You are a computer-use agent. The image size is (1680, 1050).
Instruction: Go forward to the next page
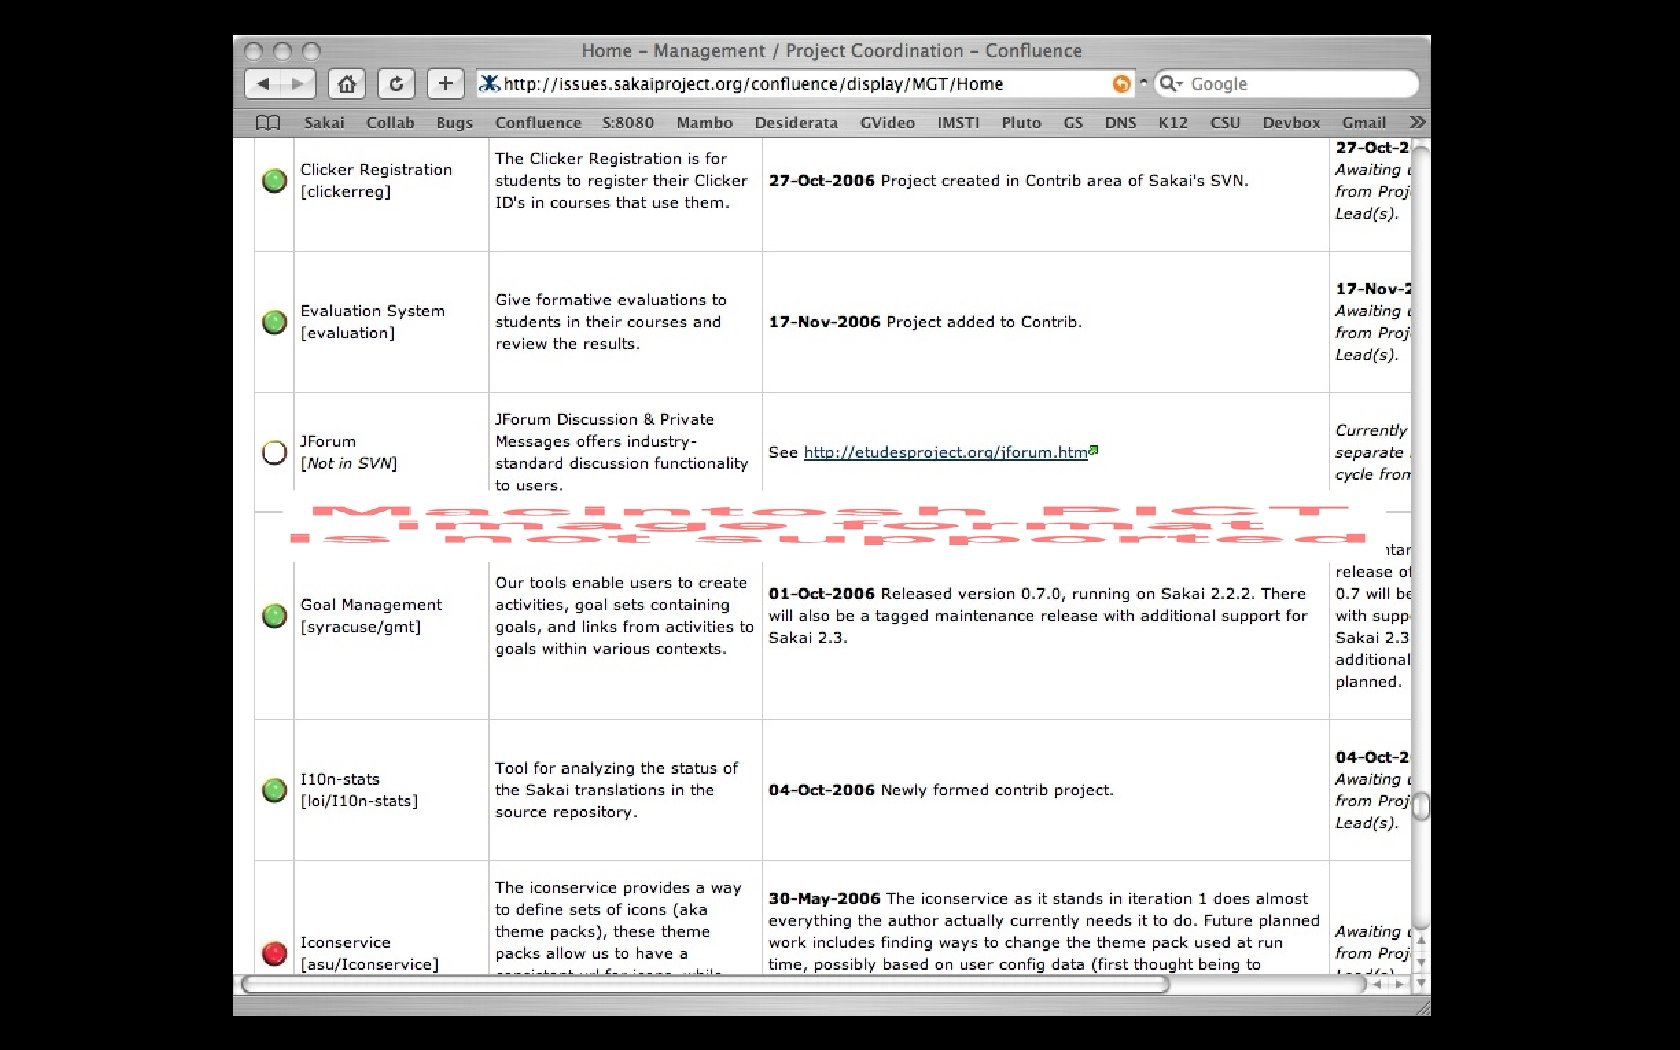[x=298, y=84]
